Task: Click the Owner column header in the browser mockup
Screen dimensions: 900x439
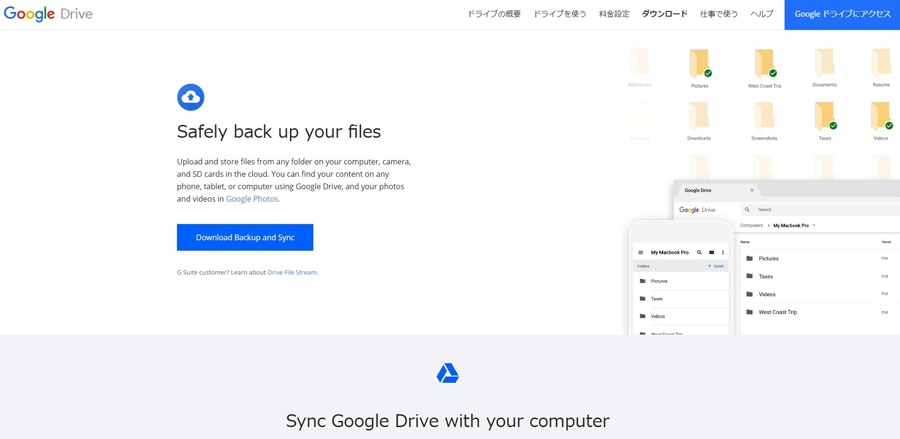Action: 886,242
